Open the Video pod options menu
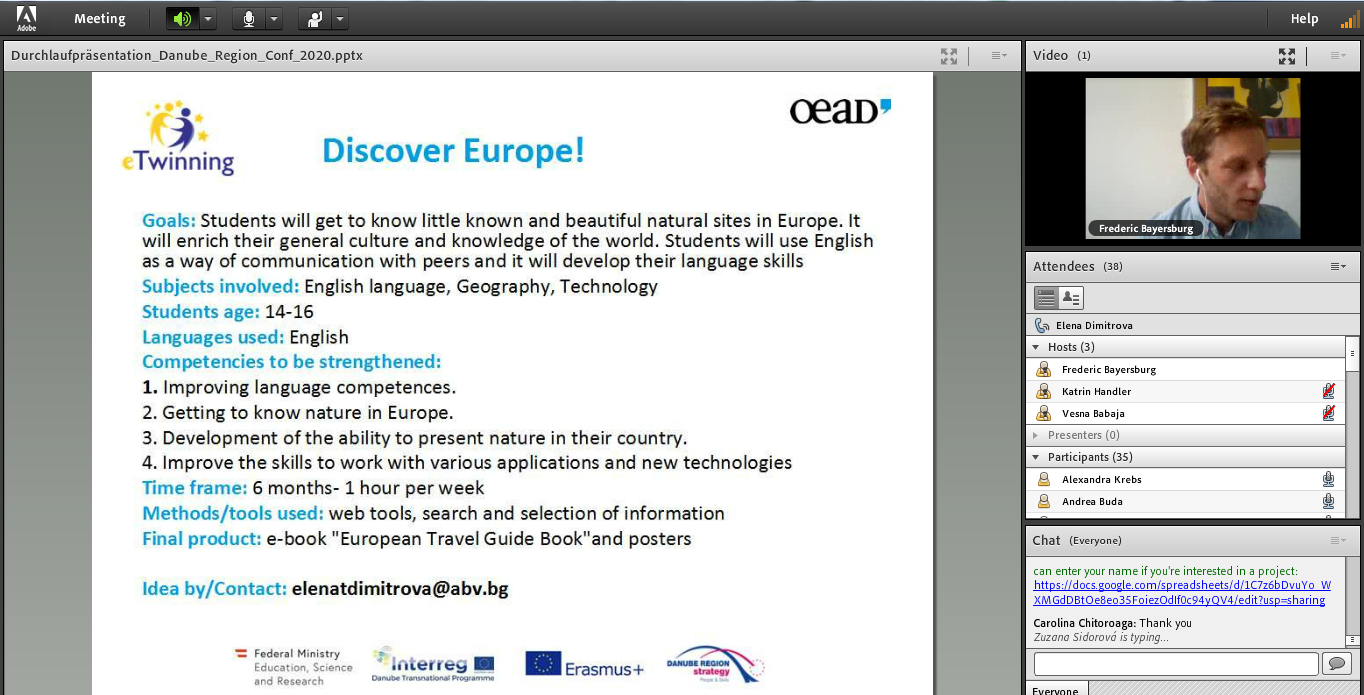The image size is (1364, 695). tap(1338, 56)
